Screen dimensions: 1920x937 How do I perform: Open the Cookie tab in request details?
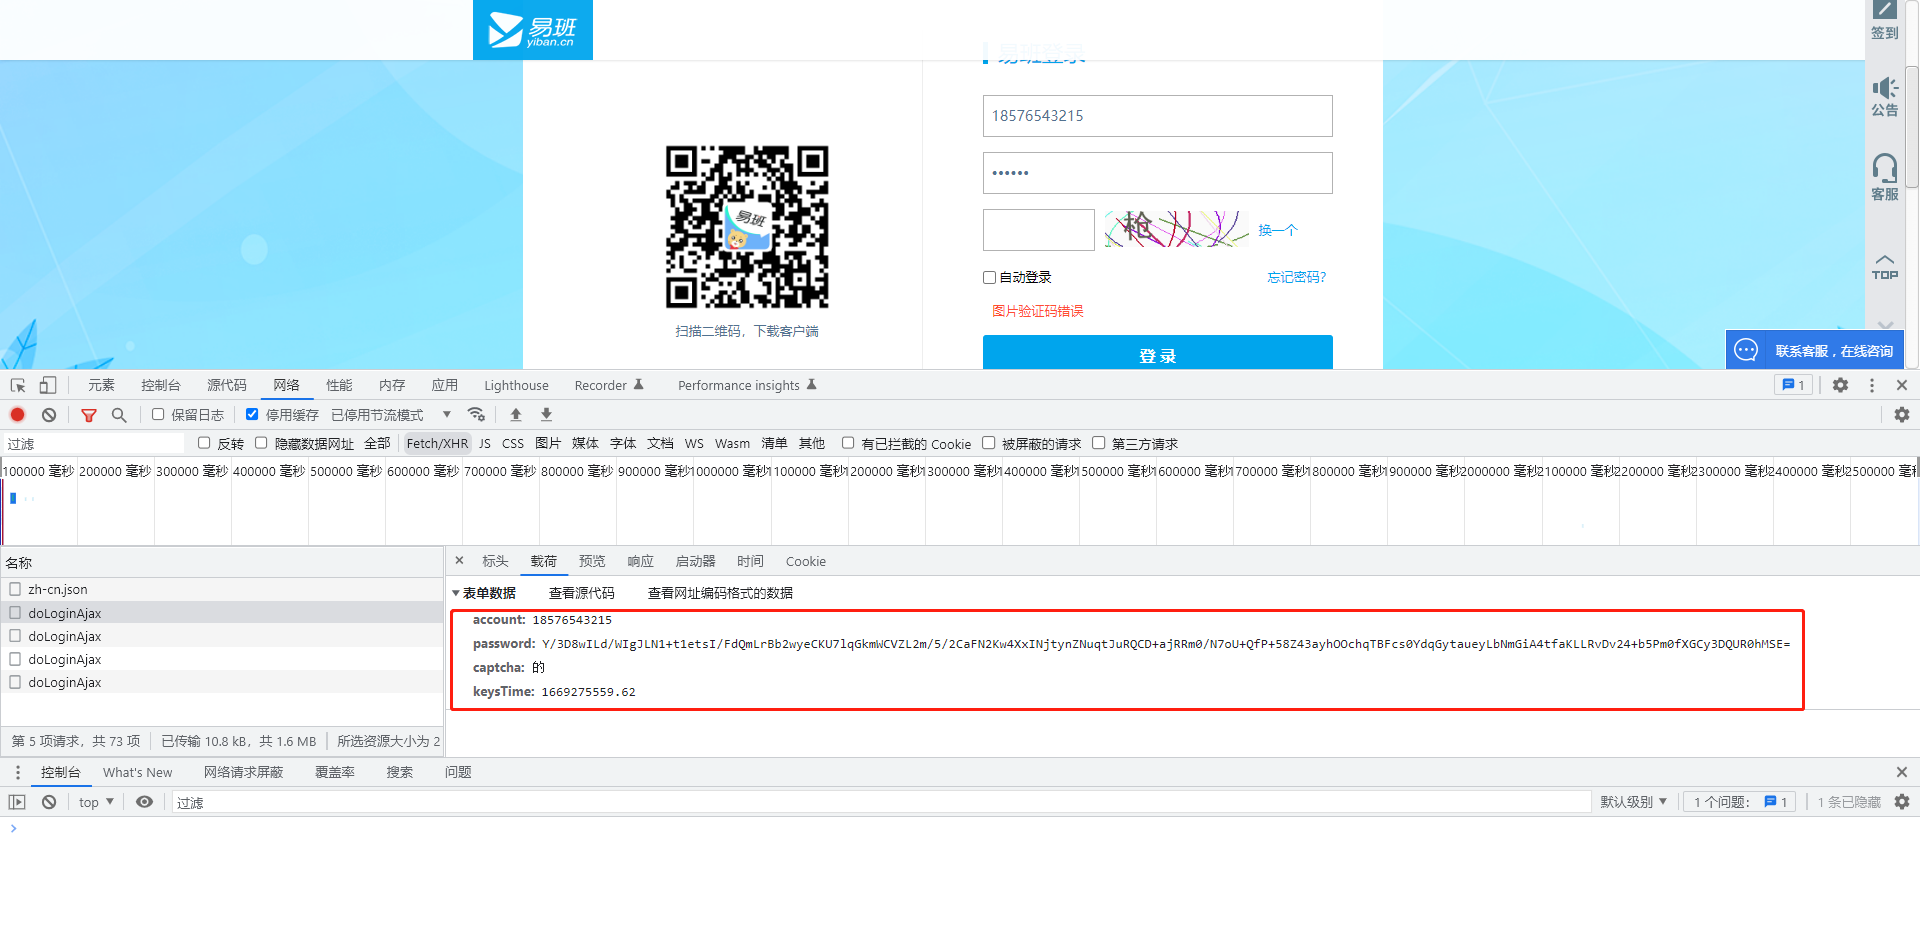point(806,561)
